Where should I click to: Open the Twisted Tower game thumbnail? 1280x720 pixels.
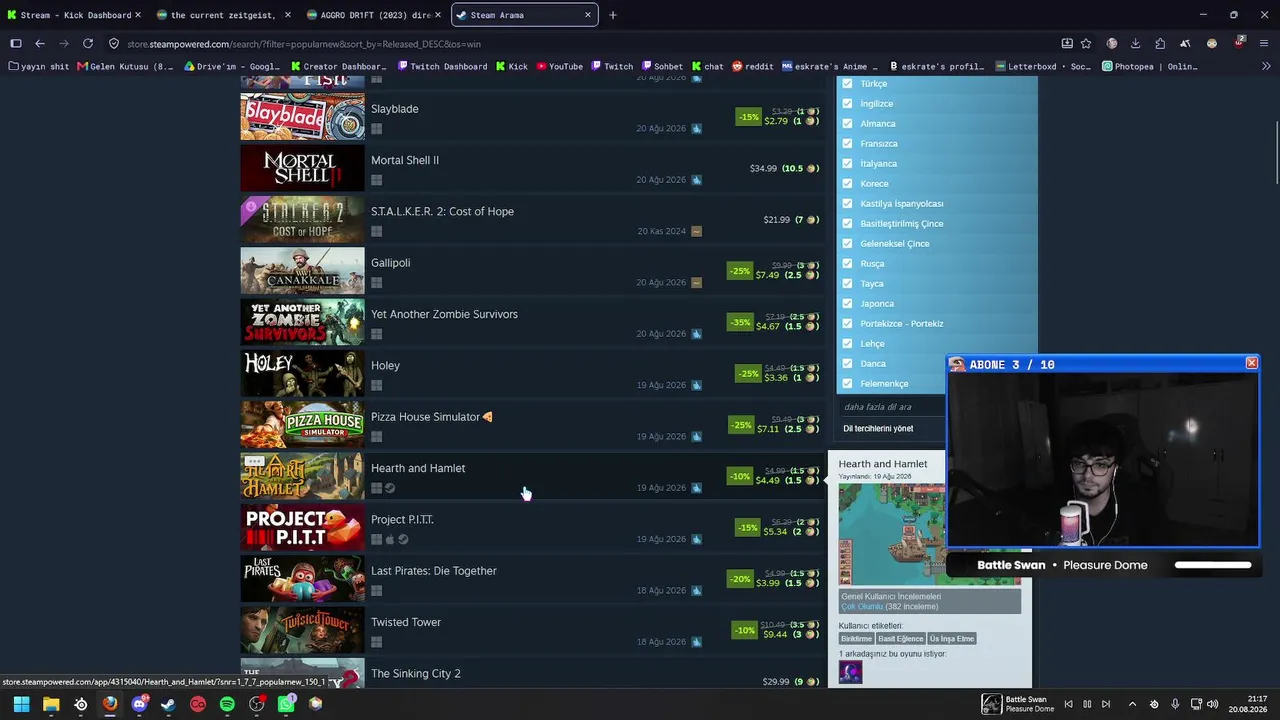[x=302, y=630]
